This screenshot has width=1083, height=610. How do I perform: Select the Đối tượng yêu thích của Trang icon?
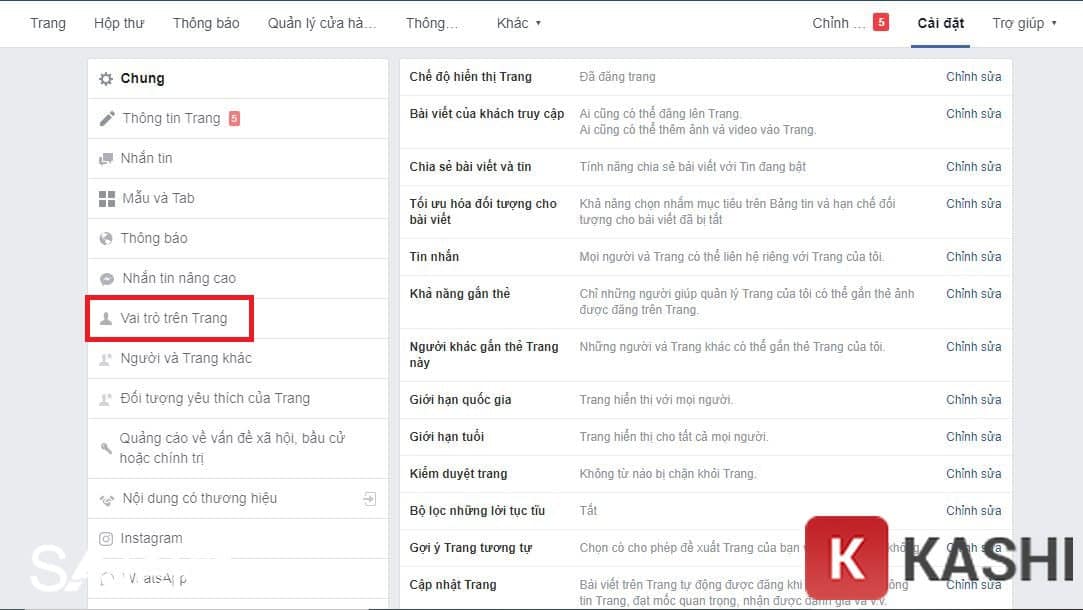click(x=107, y=398)
